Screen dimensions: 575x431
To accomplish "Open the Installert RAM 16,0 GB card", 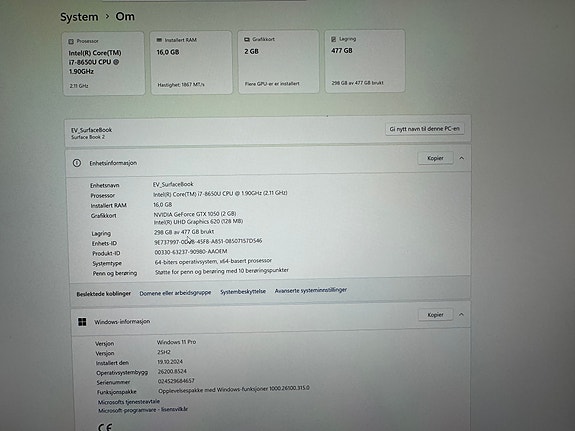I will point(191,62).
